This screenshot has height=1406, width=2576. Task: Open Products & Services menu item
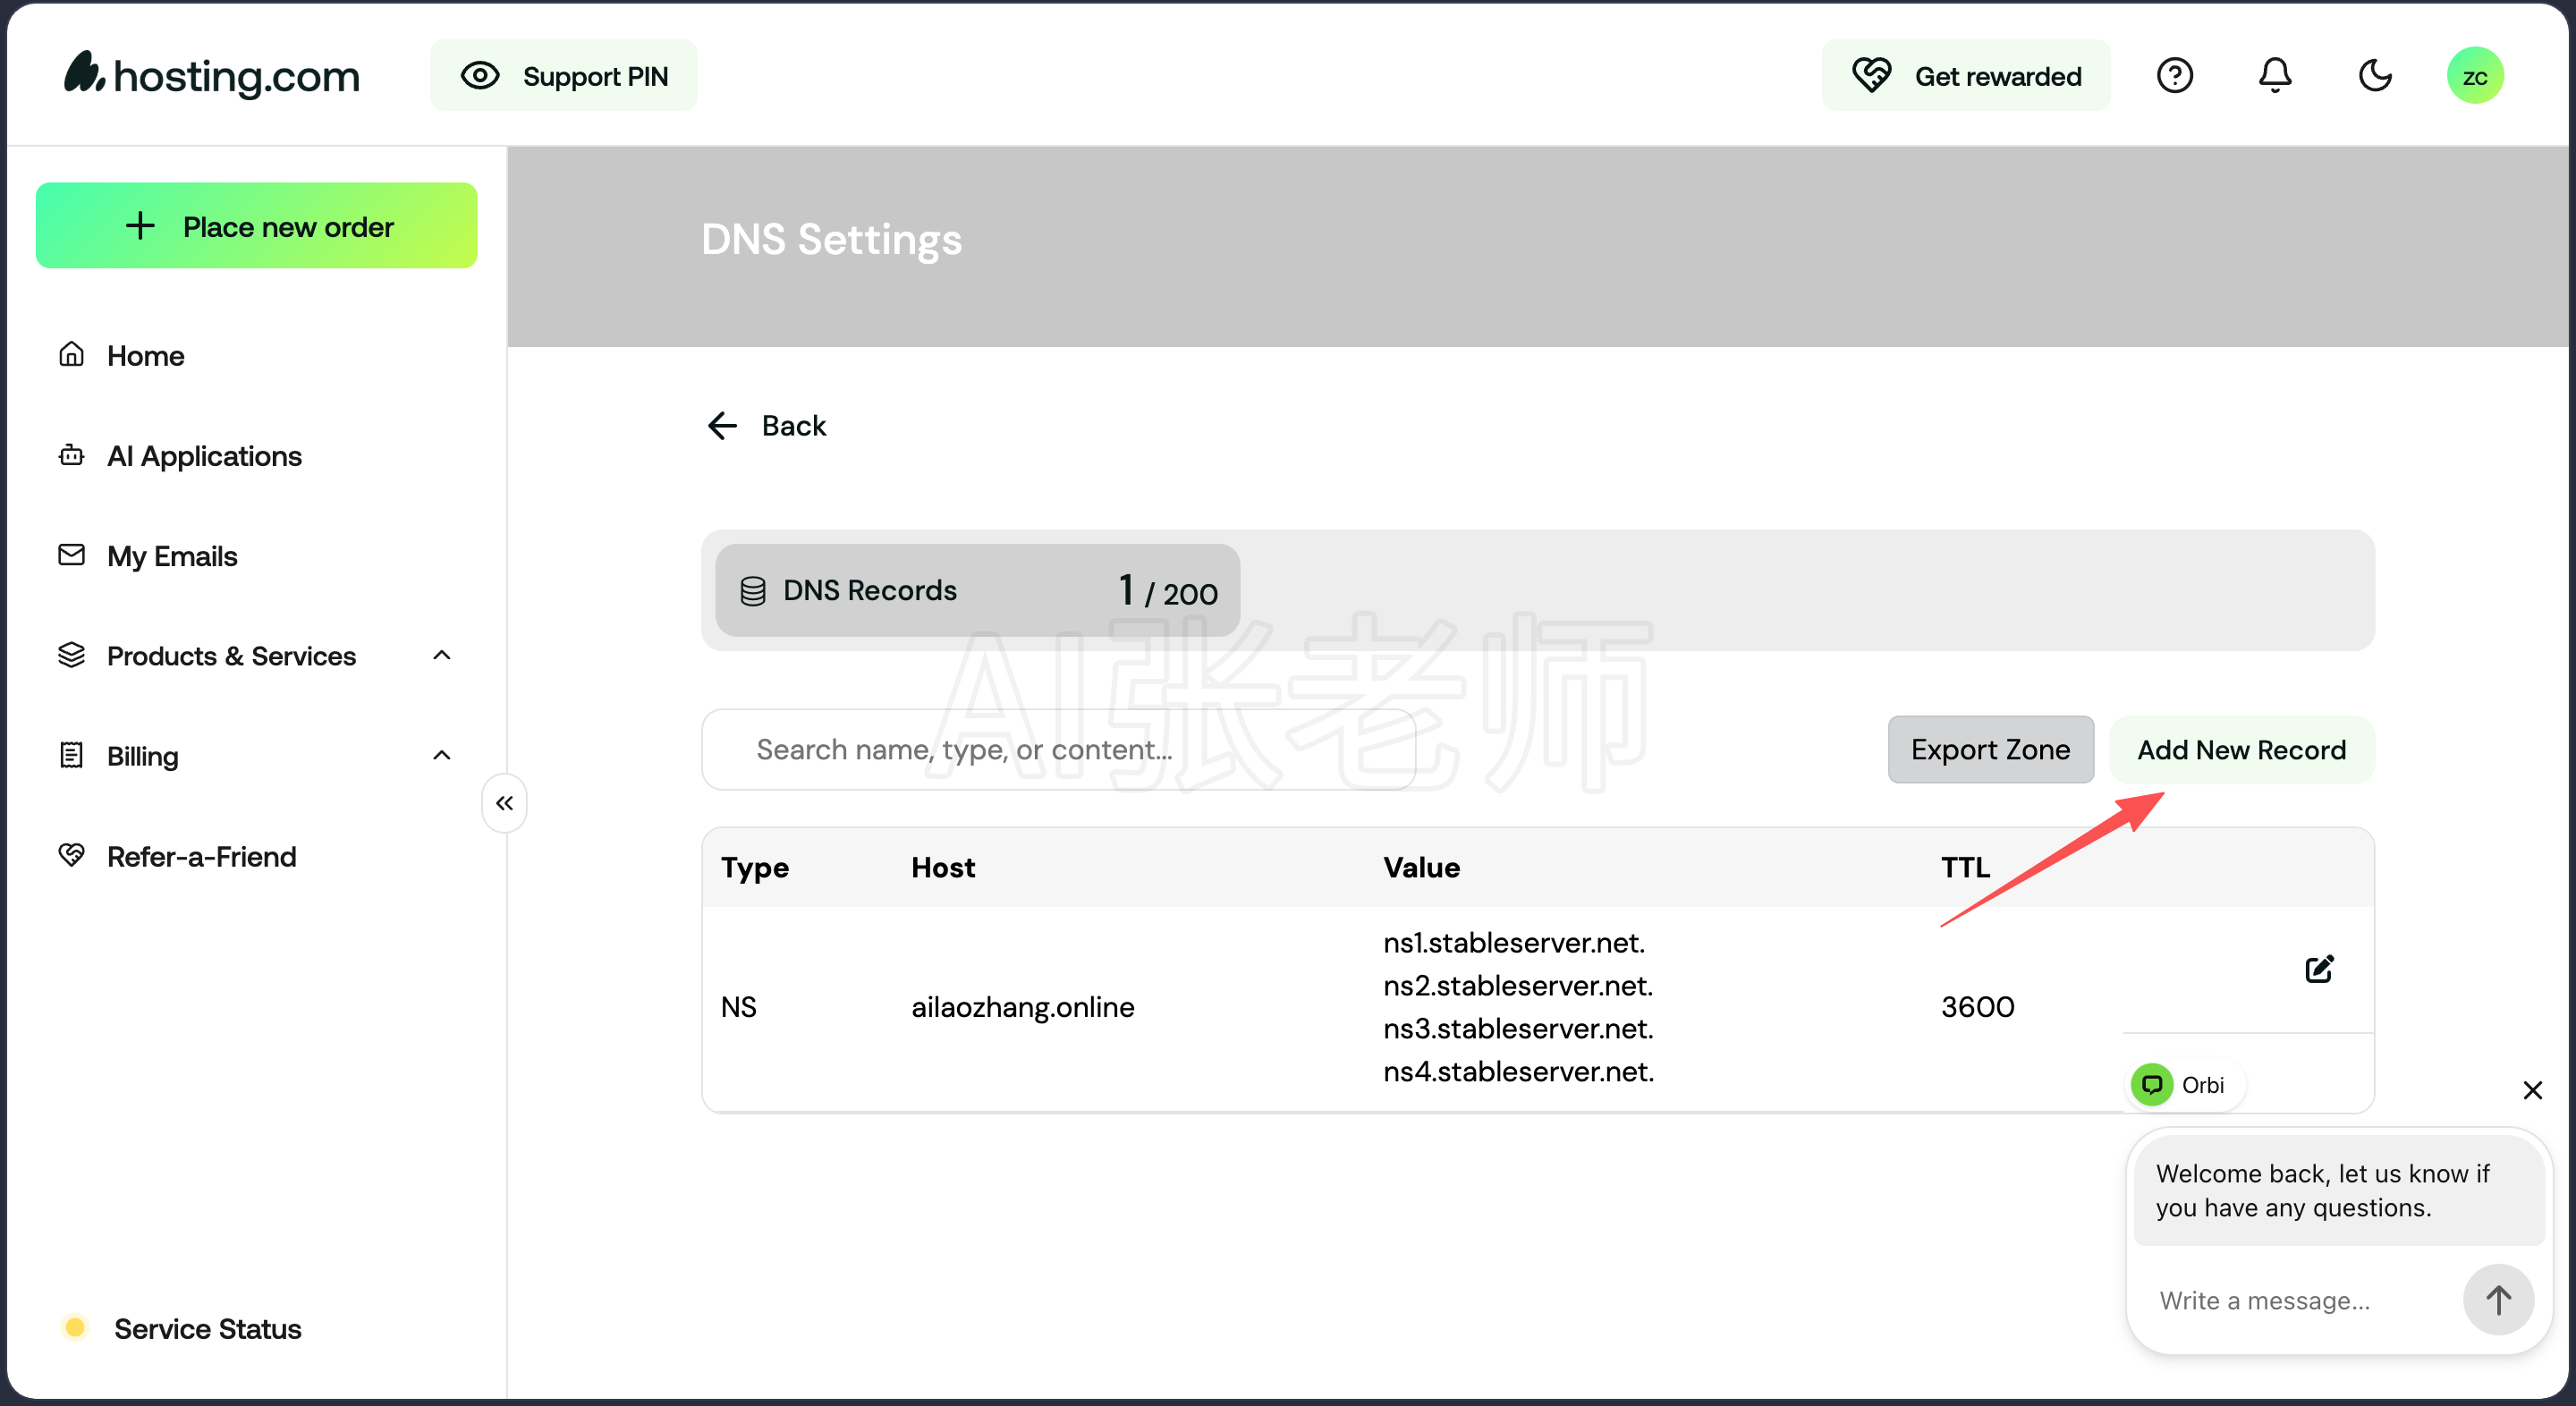[231, 656]
